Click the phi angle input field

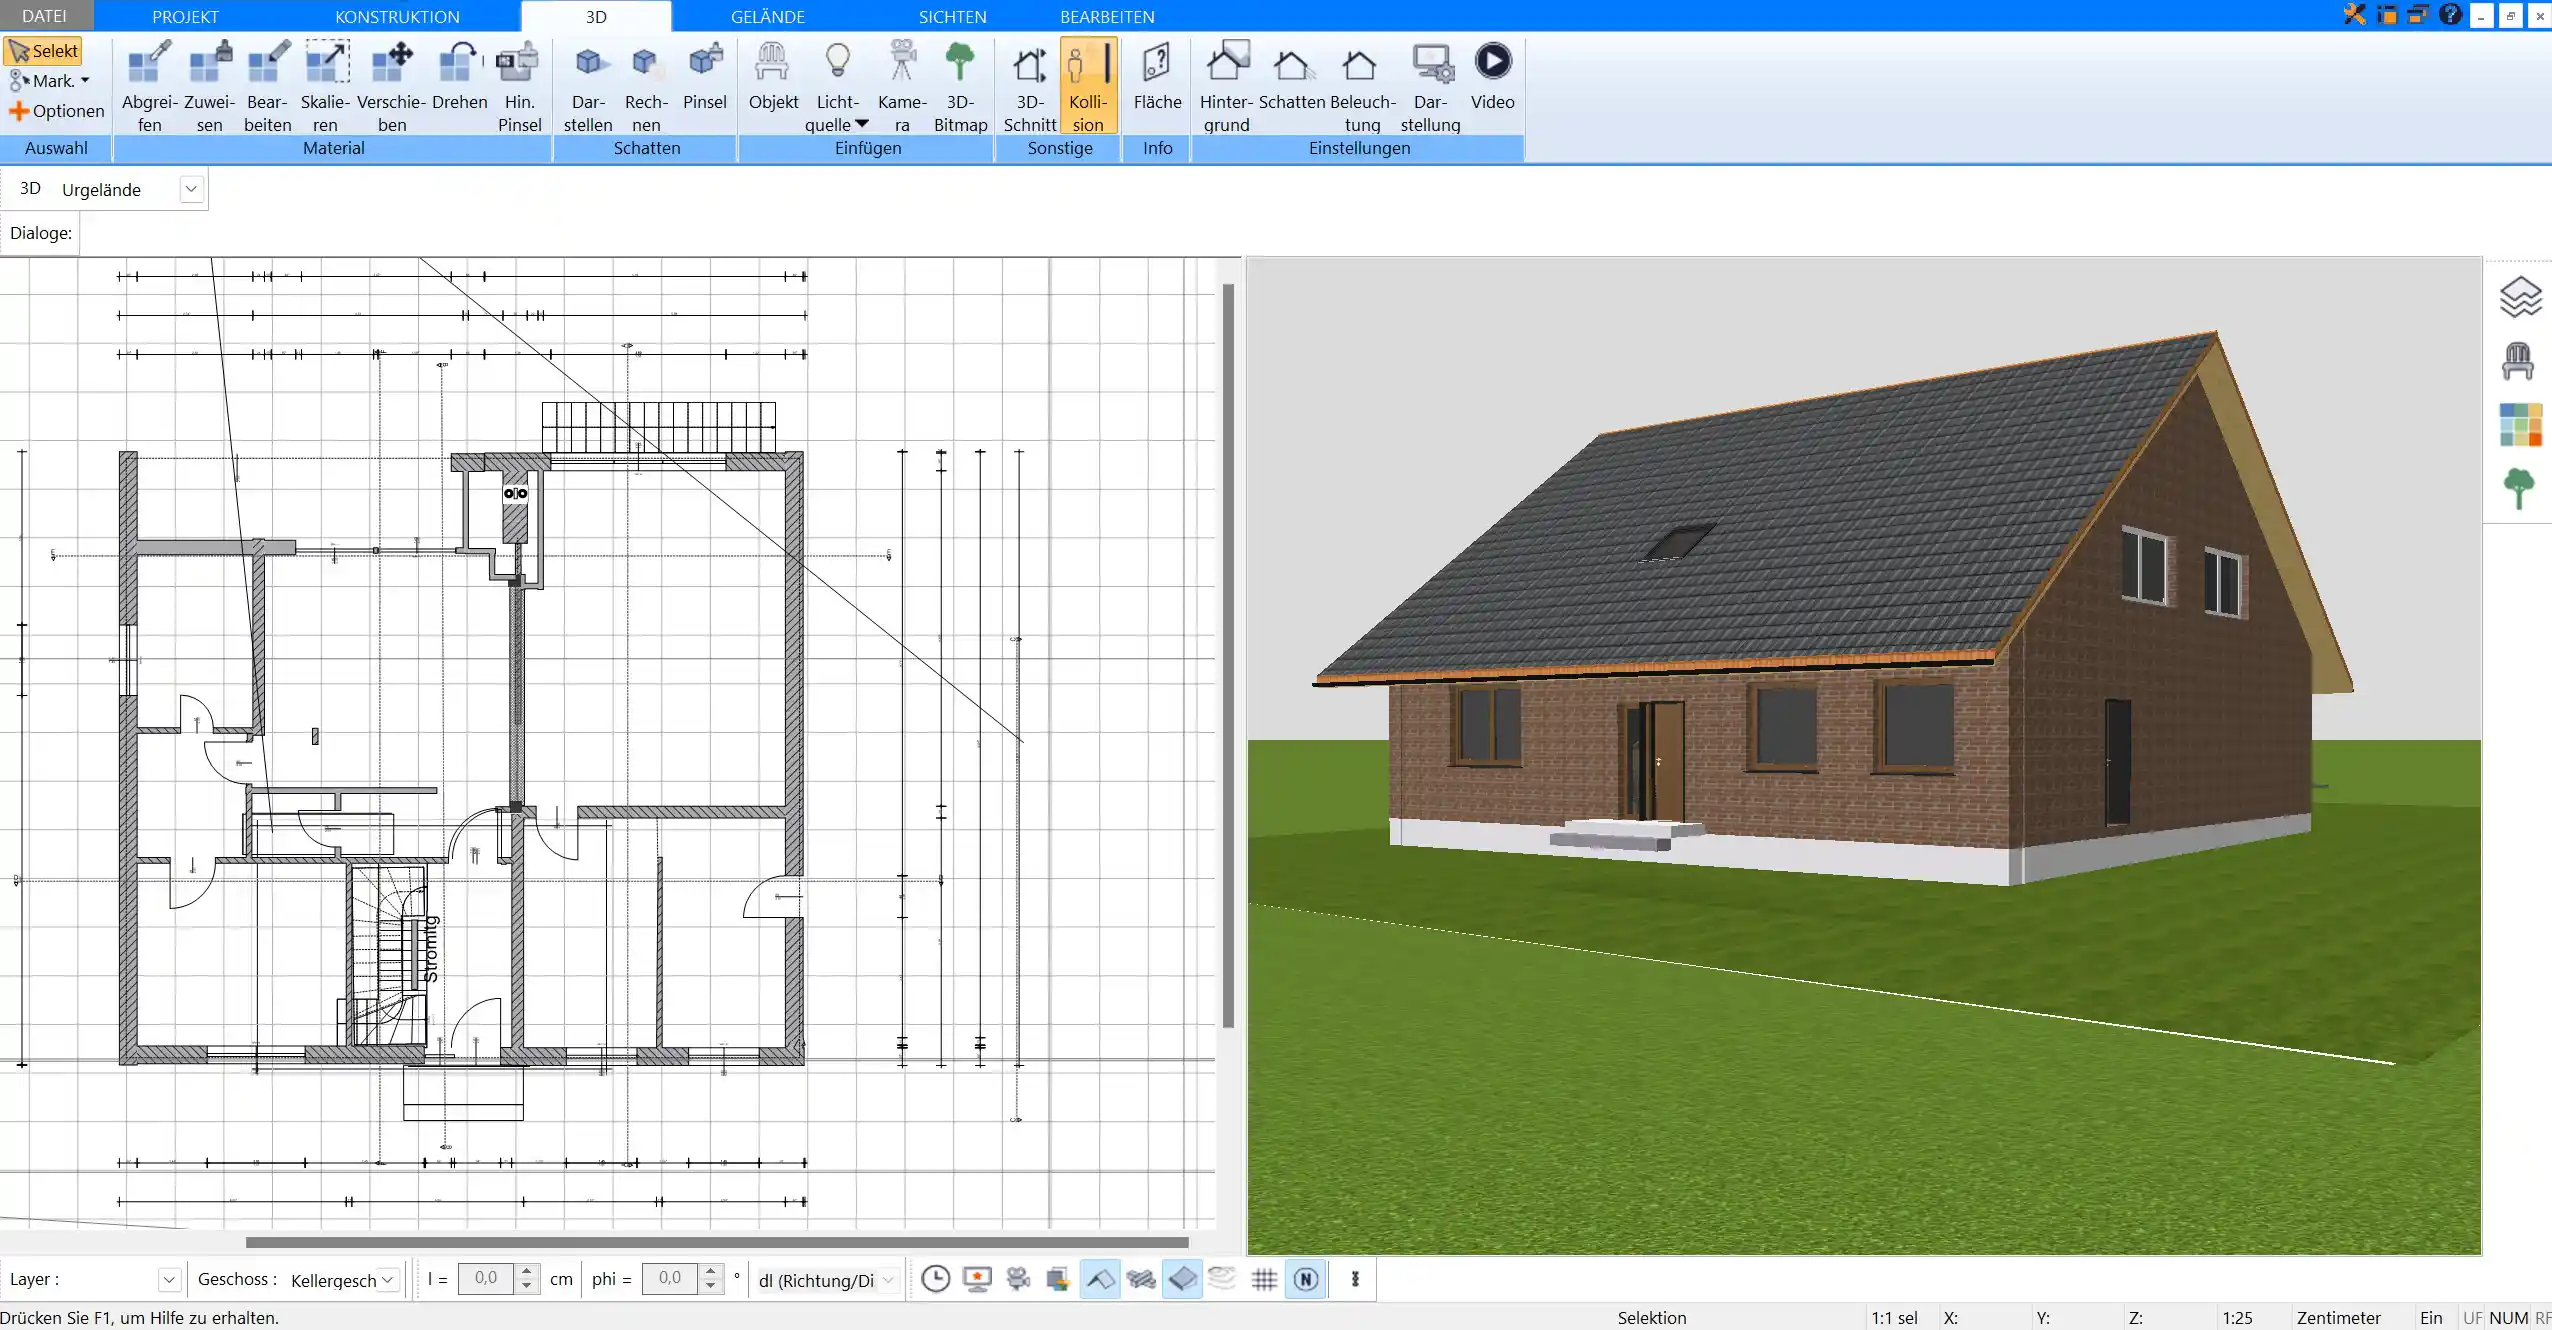670,1278
